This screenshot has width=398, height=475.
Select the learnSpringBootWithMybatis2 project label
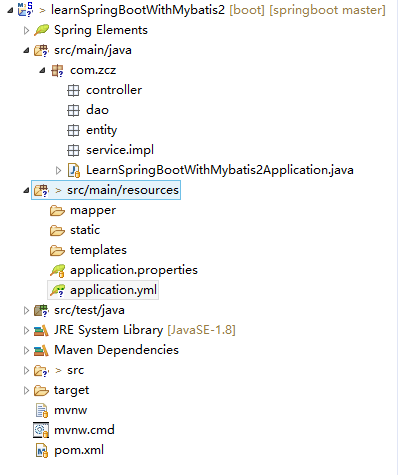click(138, 10)
